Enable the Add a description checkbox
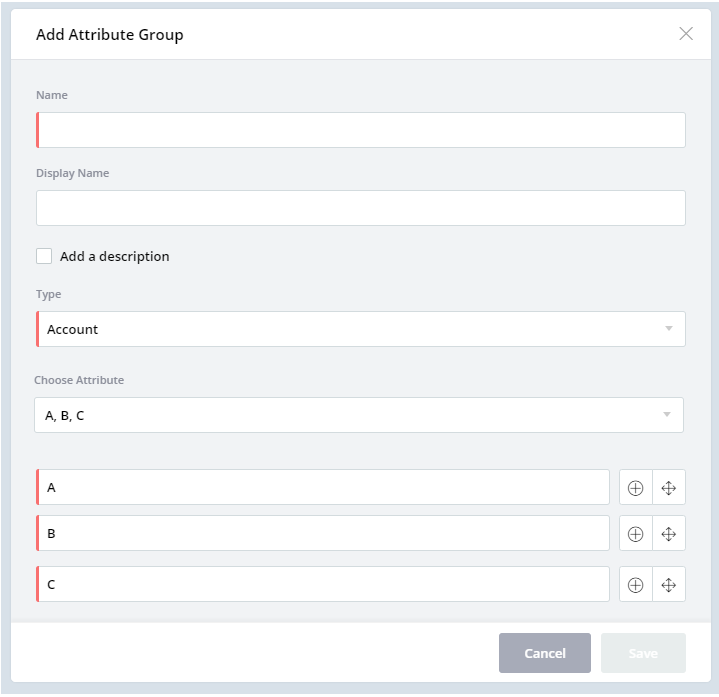Image resolution: width=719 pixels, height=697 pixels. coord(44,256)
